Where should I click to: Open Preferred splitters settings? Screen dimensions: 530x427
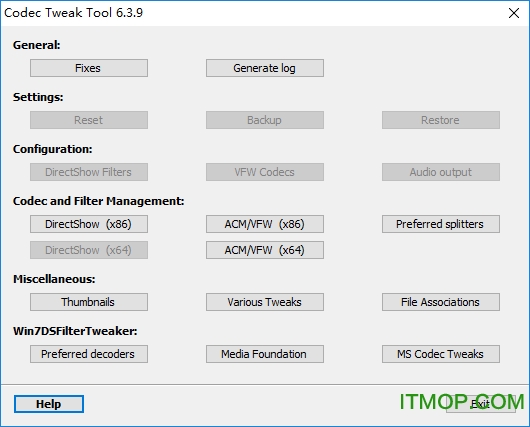pos(441,224)
